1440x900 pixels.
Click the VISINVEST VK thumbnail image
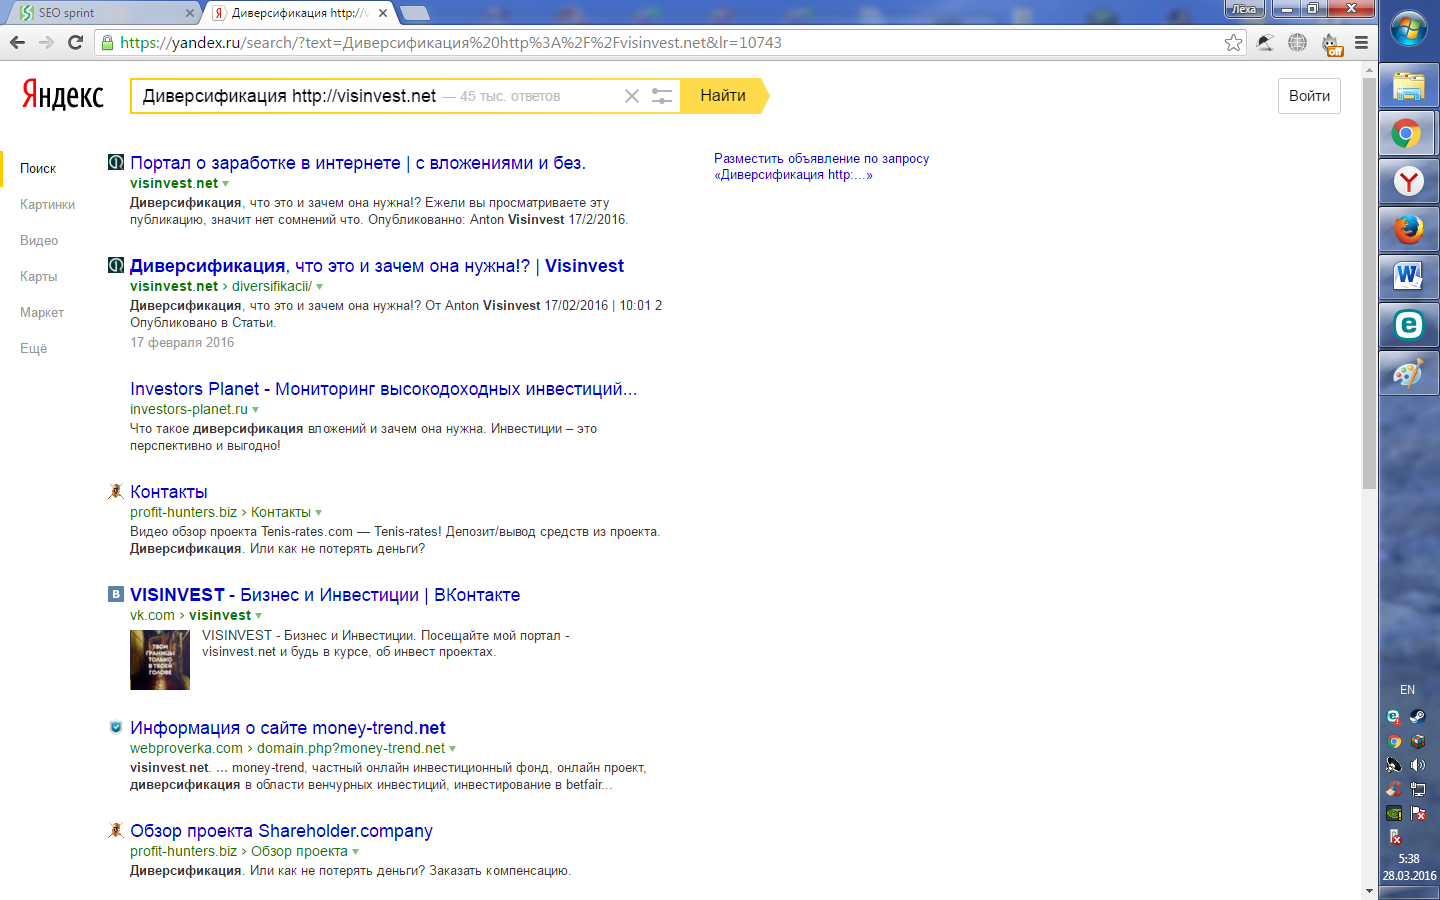point(160,660)
